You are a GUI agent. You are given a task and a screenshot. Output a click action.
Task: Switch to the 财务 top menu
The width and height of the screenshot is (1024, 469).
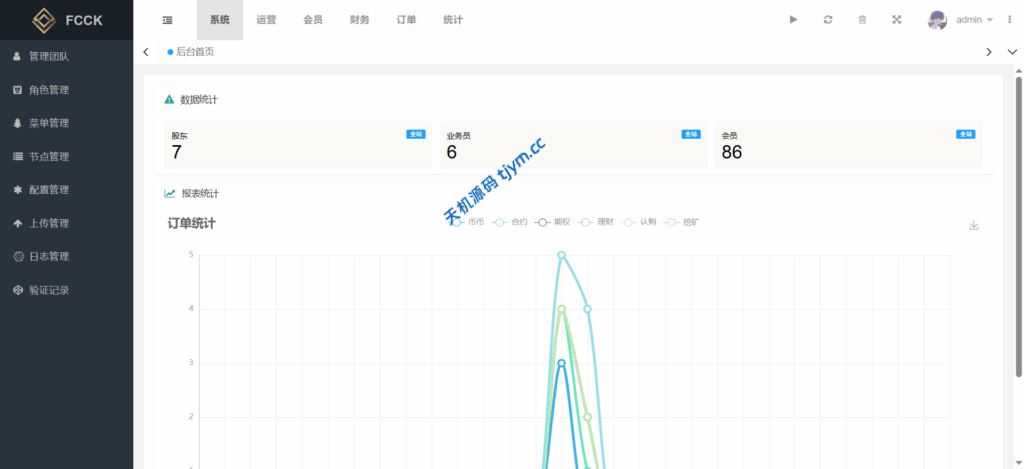[360, 20]
